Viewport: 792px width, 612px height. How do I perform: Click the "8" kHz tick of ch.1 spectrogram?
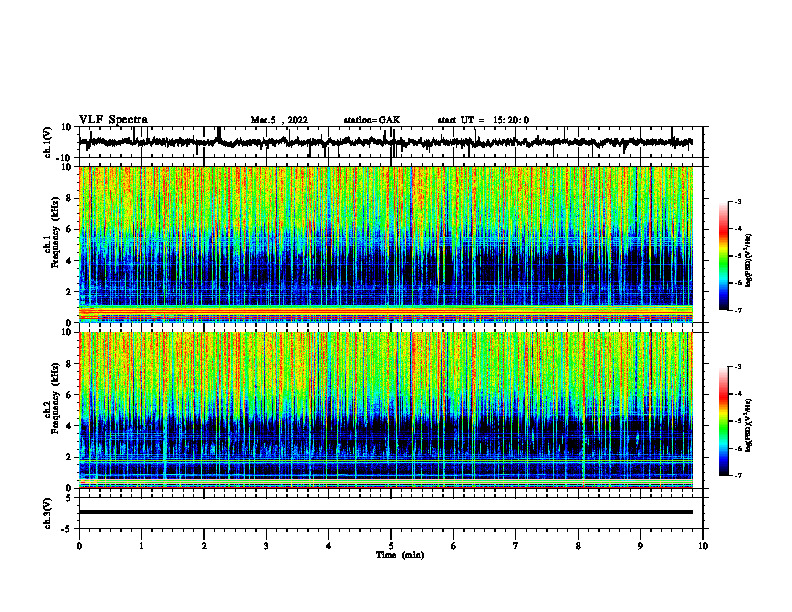[x=69, y=198]
